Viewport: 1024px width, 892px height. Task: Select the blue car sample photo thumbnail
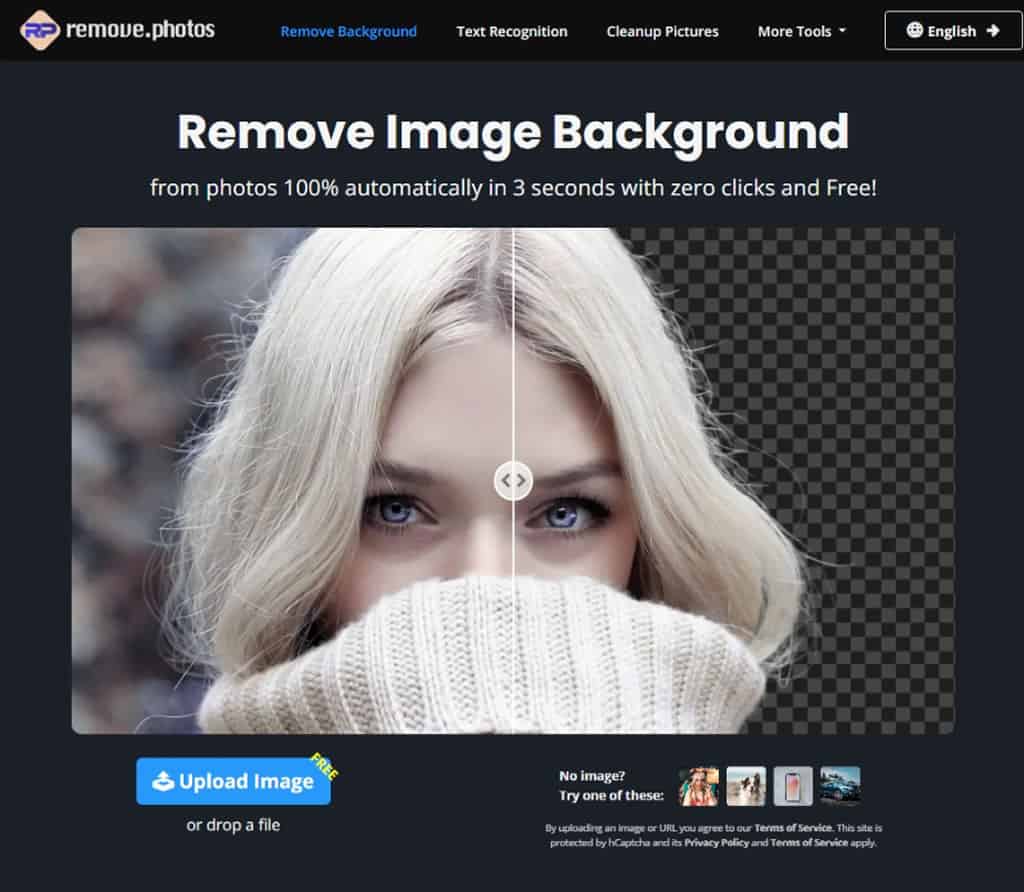click(x=840, y=786)
